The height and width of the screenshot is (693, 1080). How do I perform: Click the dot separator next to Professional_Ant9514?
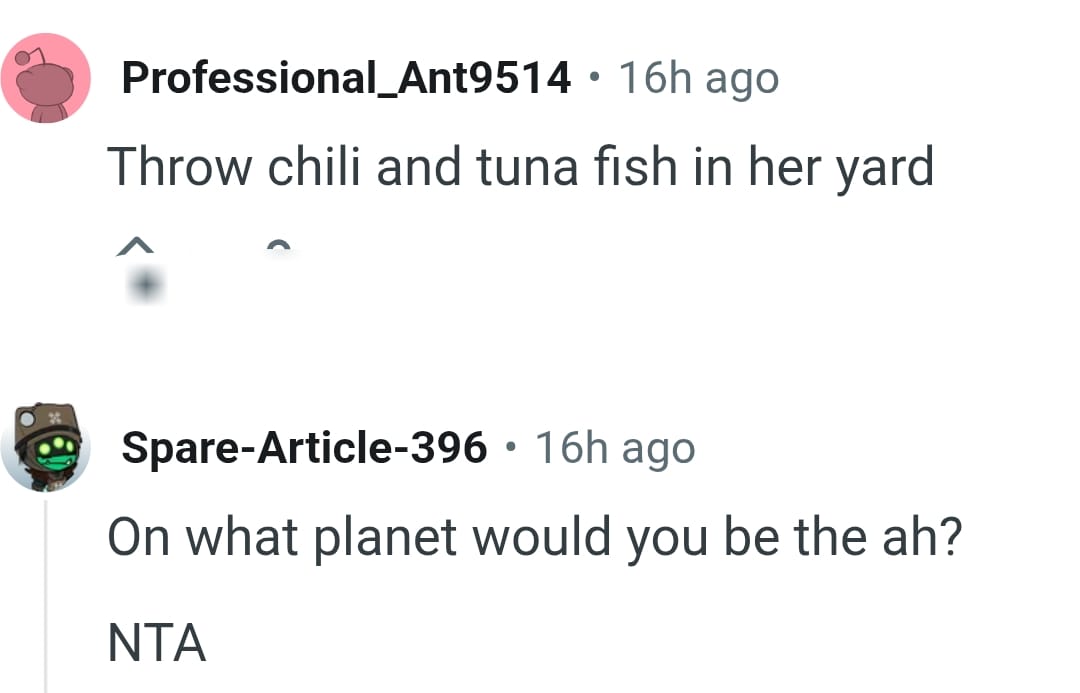595,77
